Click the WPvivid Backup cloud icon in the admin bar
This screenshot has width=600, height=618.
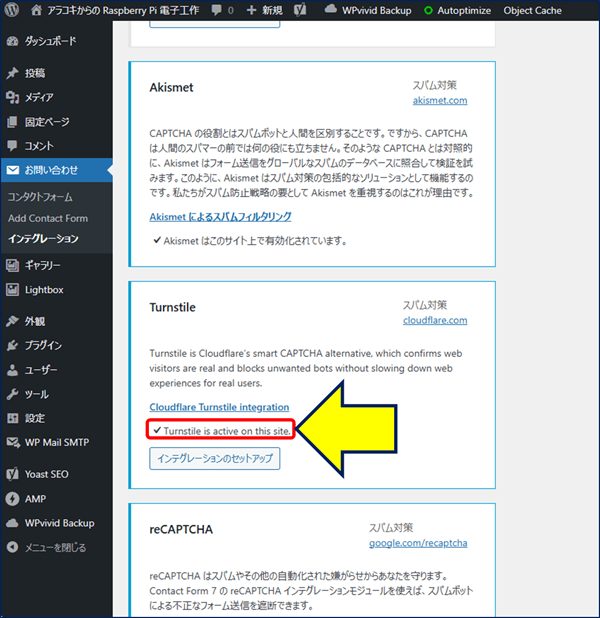330,9
